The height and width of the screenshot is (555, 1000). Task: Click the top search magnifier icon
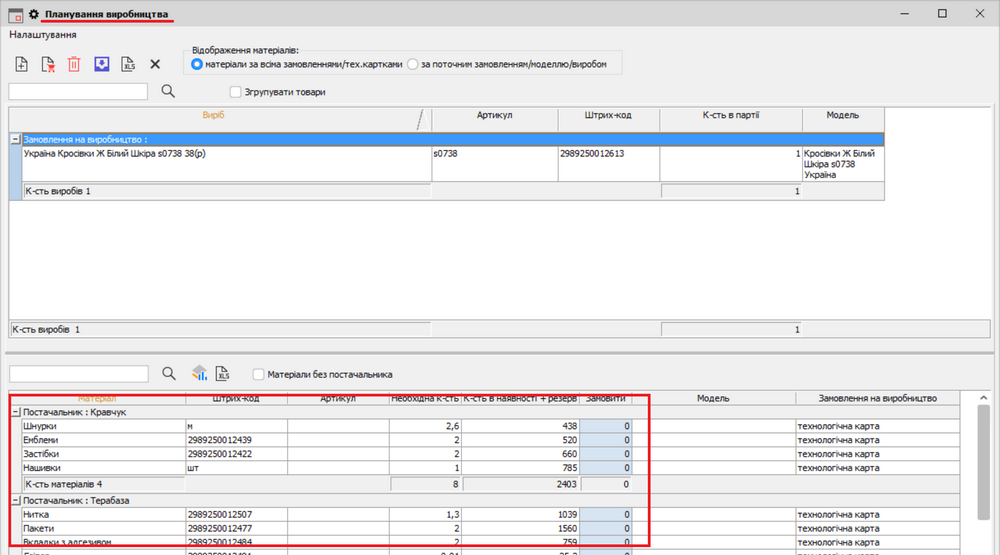(x=168, y=91)
